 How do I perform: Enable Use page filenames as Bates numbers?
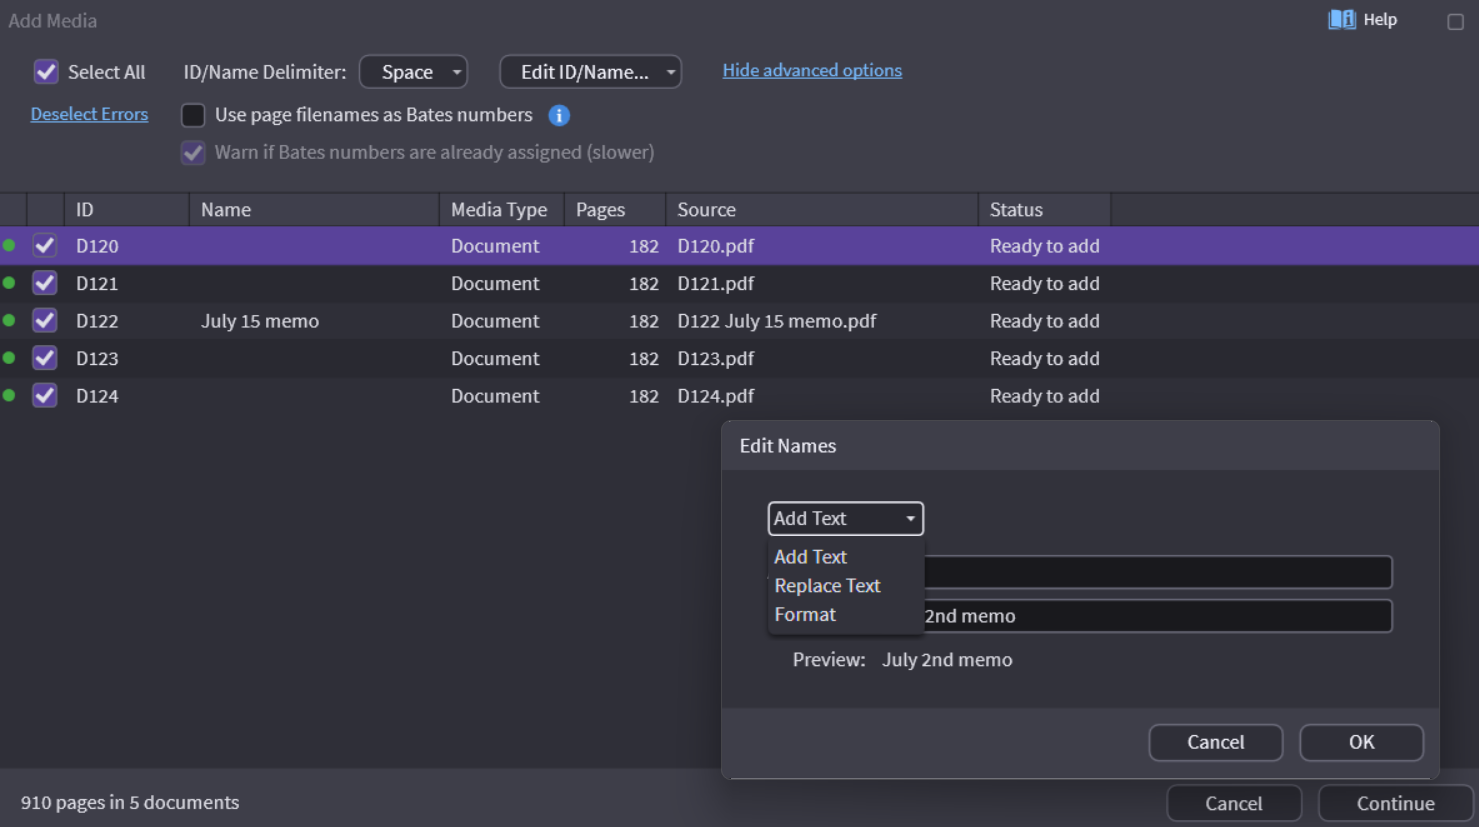tap(193, 116)
